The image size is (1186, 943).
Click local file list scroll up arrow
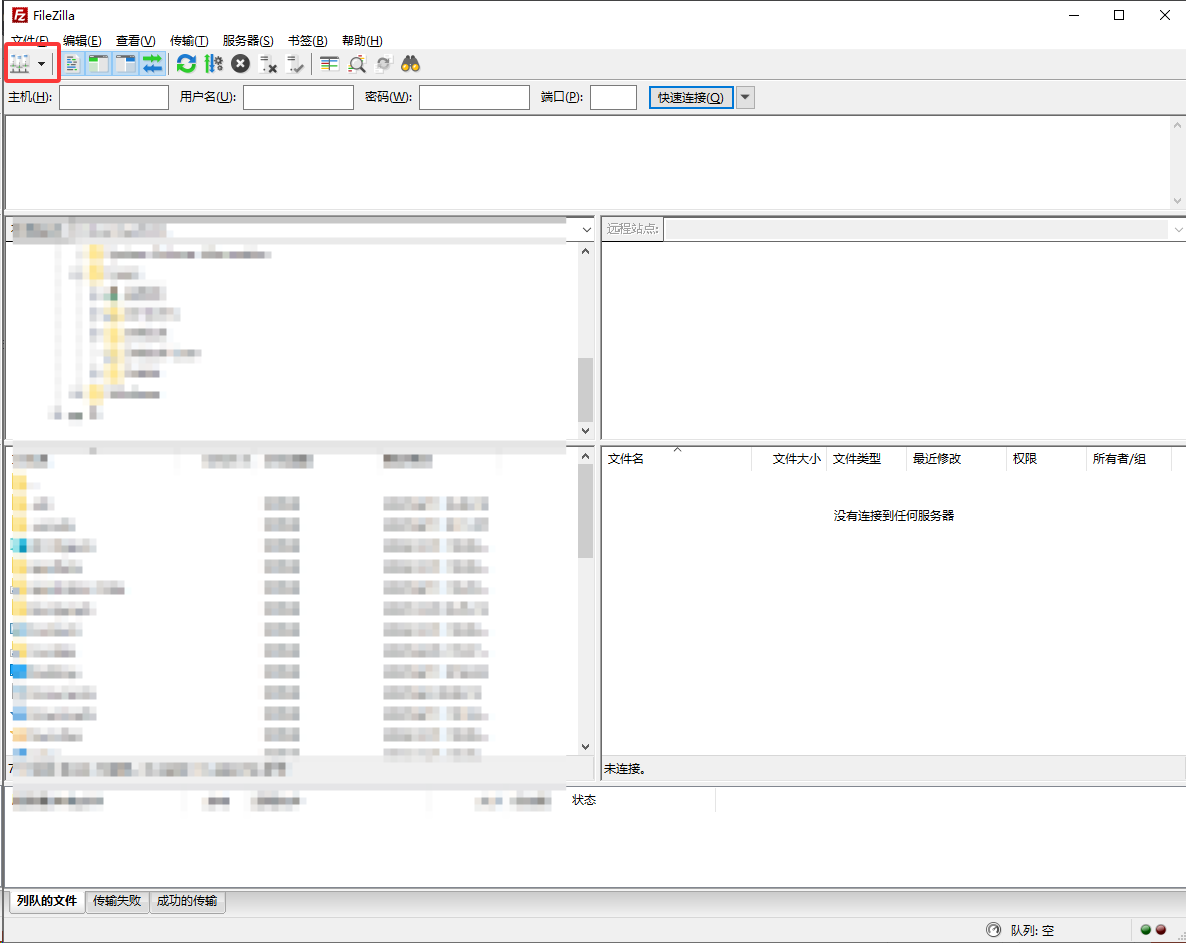click(x=585, y=456)
